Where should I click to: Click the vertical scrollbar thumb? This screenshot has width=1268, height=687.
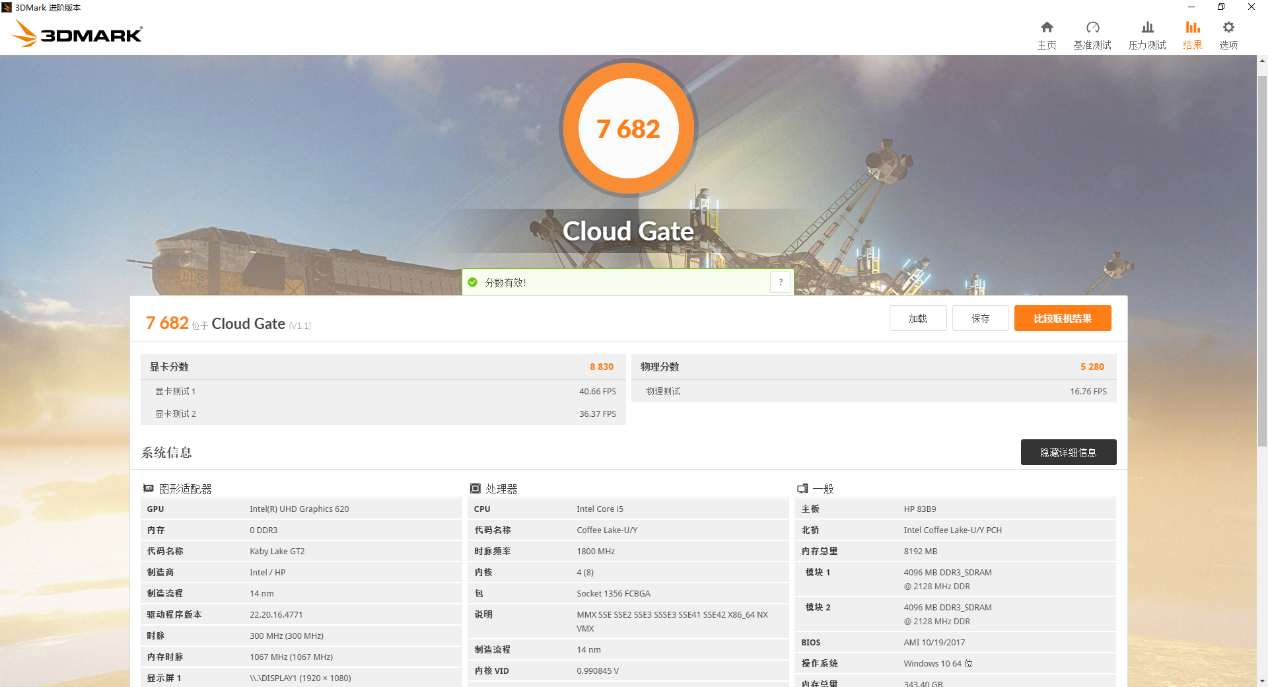pos(1261,260)
